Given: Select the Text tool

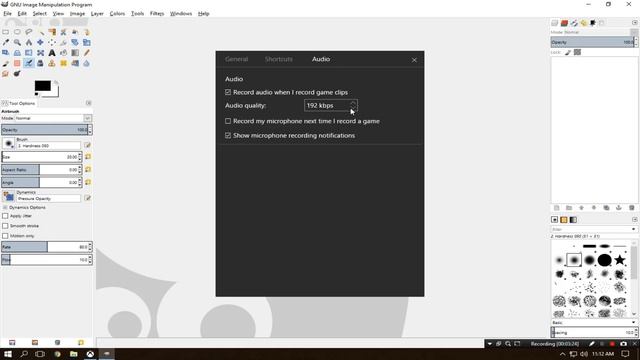Looking at the screenshot, I should pyautogui.click(x=52, y=53).
